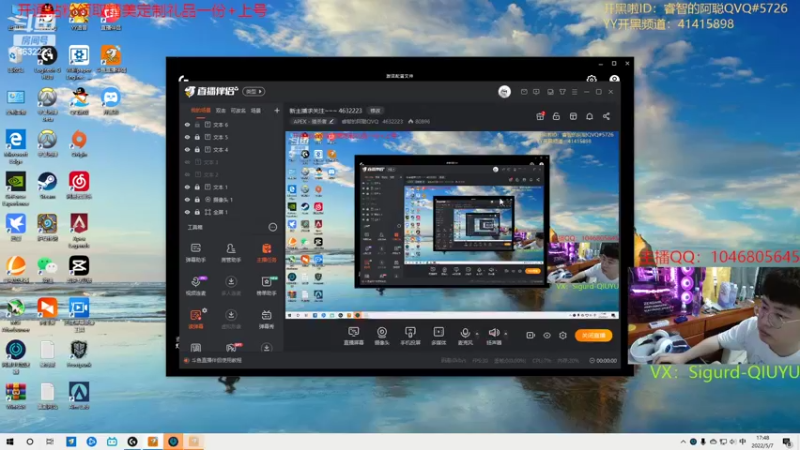Open Steam desktop shortcut
The image size is (800, 450).
coord(47,185)
